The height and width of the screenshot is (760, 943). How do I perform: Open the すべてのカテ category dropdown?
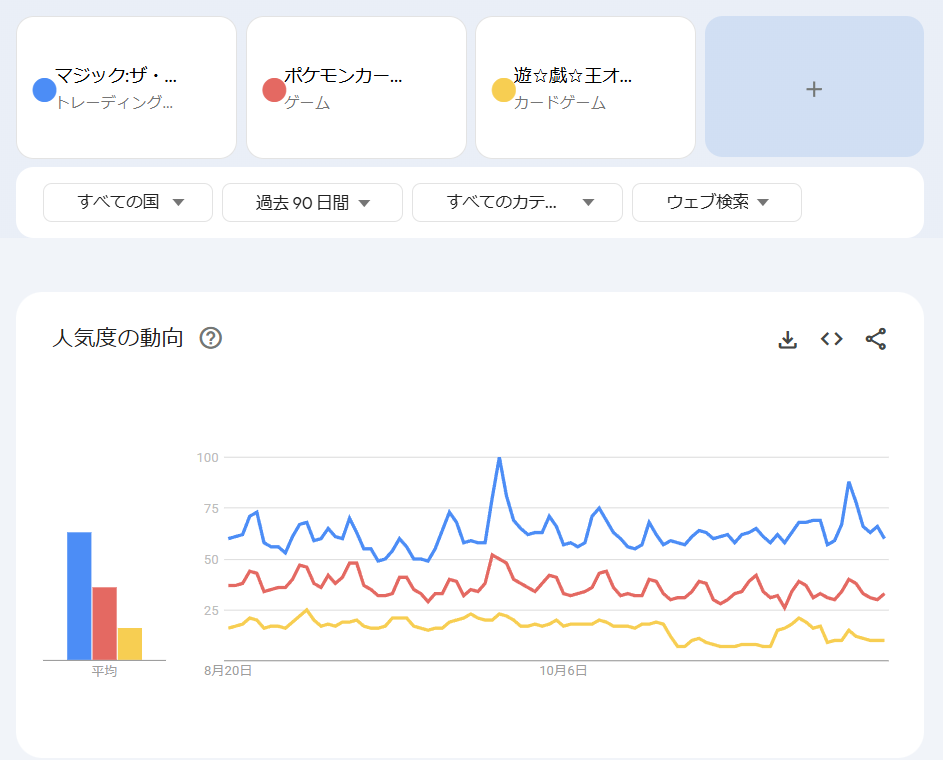[517, 202]
